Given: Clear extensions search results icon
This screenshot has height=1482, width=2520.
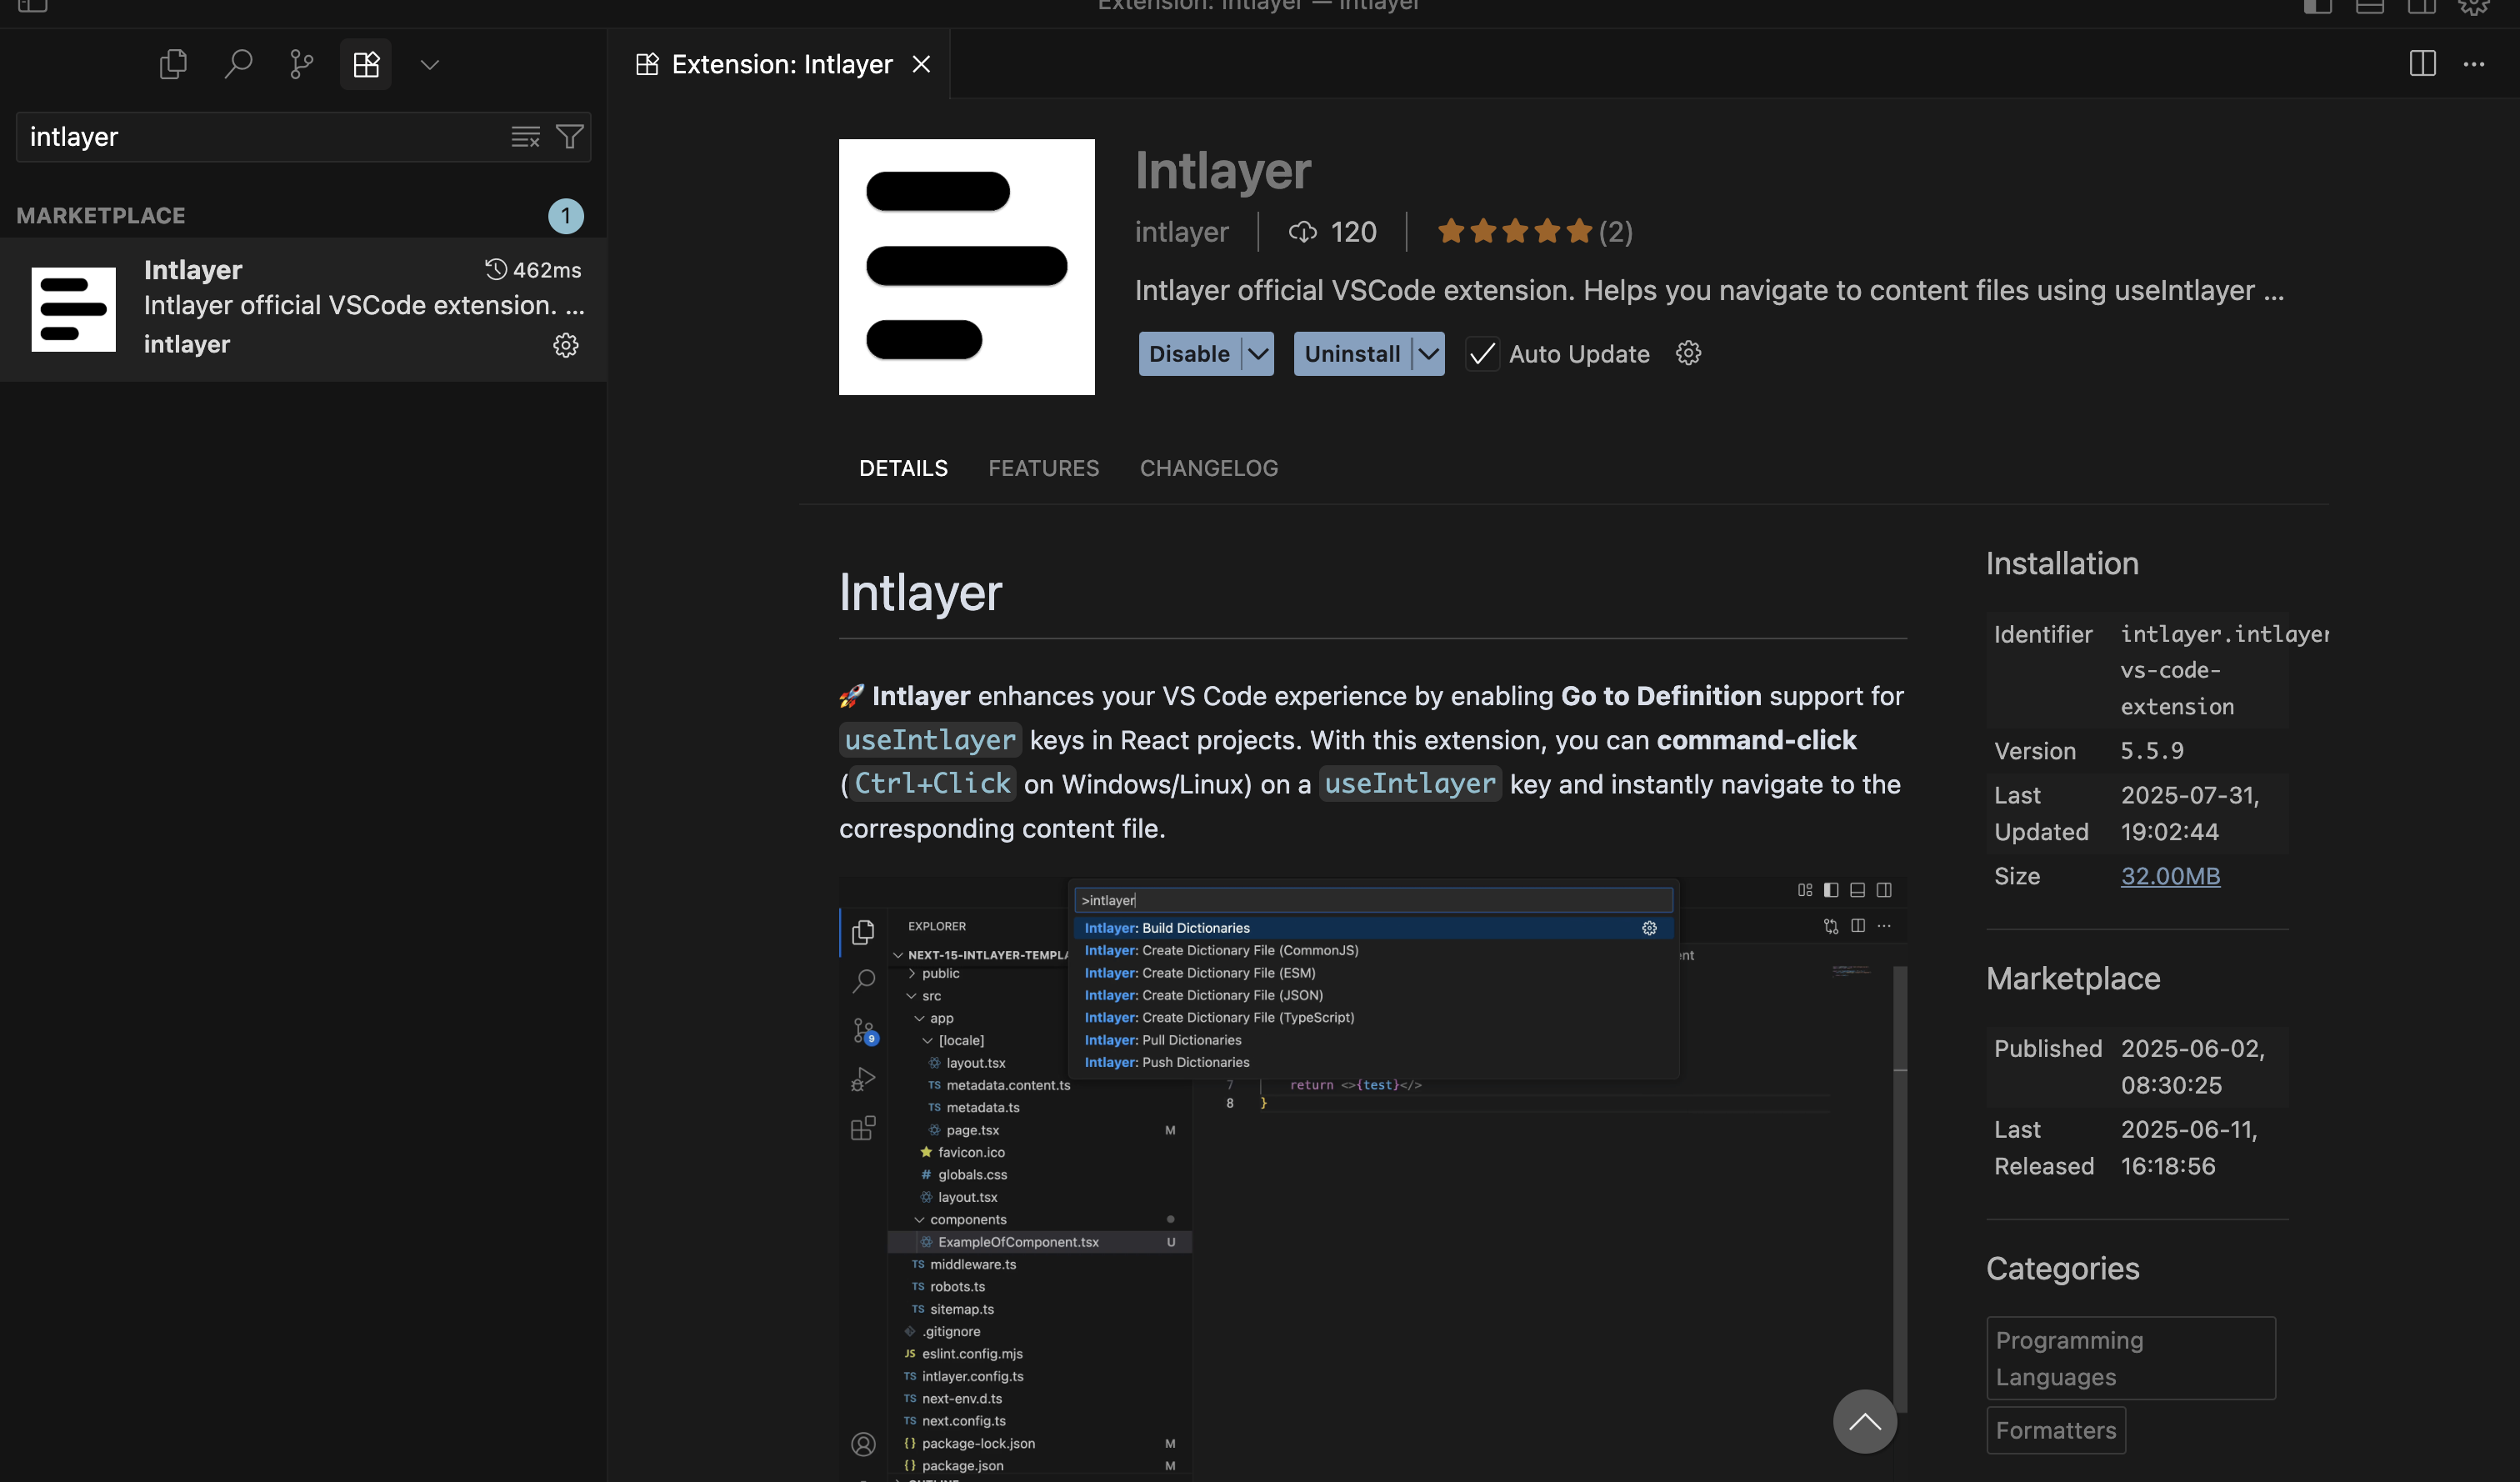Looking at the screenshot, I should click(x=525, y=137).
